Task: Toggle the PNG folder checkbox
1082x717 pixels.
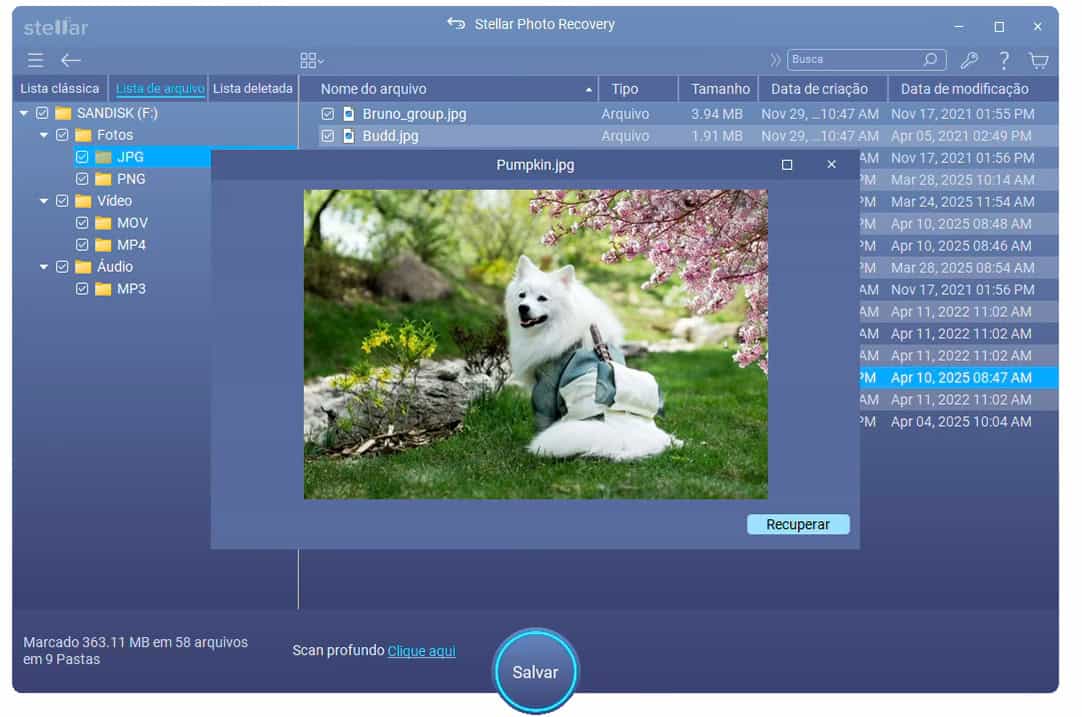Action: point(83,179)
